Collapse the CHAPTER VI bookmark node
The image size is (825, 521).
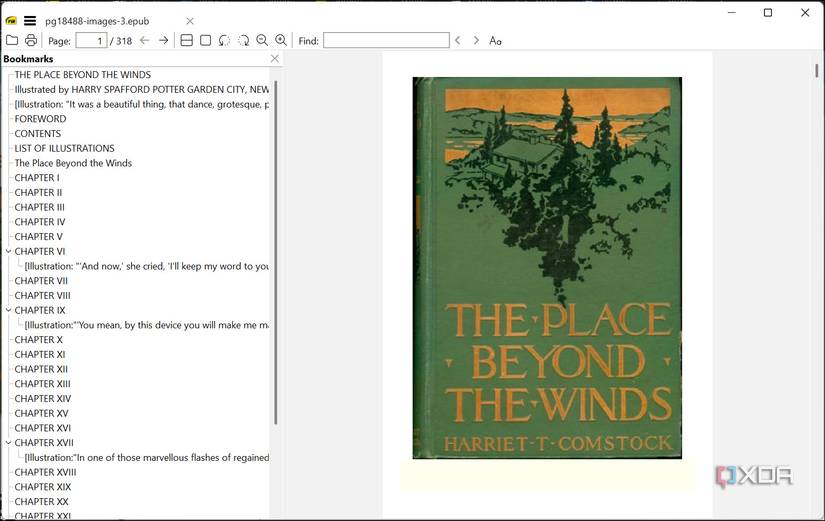point(8,252)
